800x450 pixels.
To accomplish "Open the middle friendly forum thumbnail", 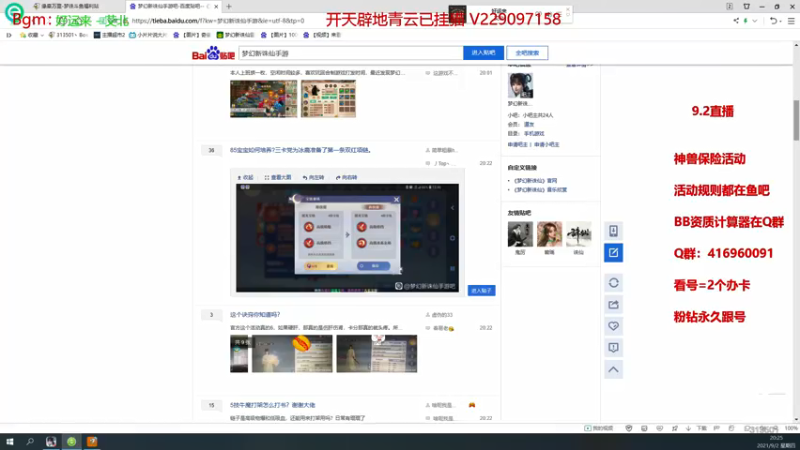I will 549,234.
